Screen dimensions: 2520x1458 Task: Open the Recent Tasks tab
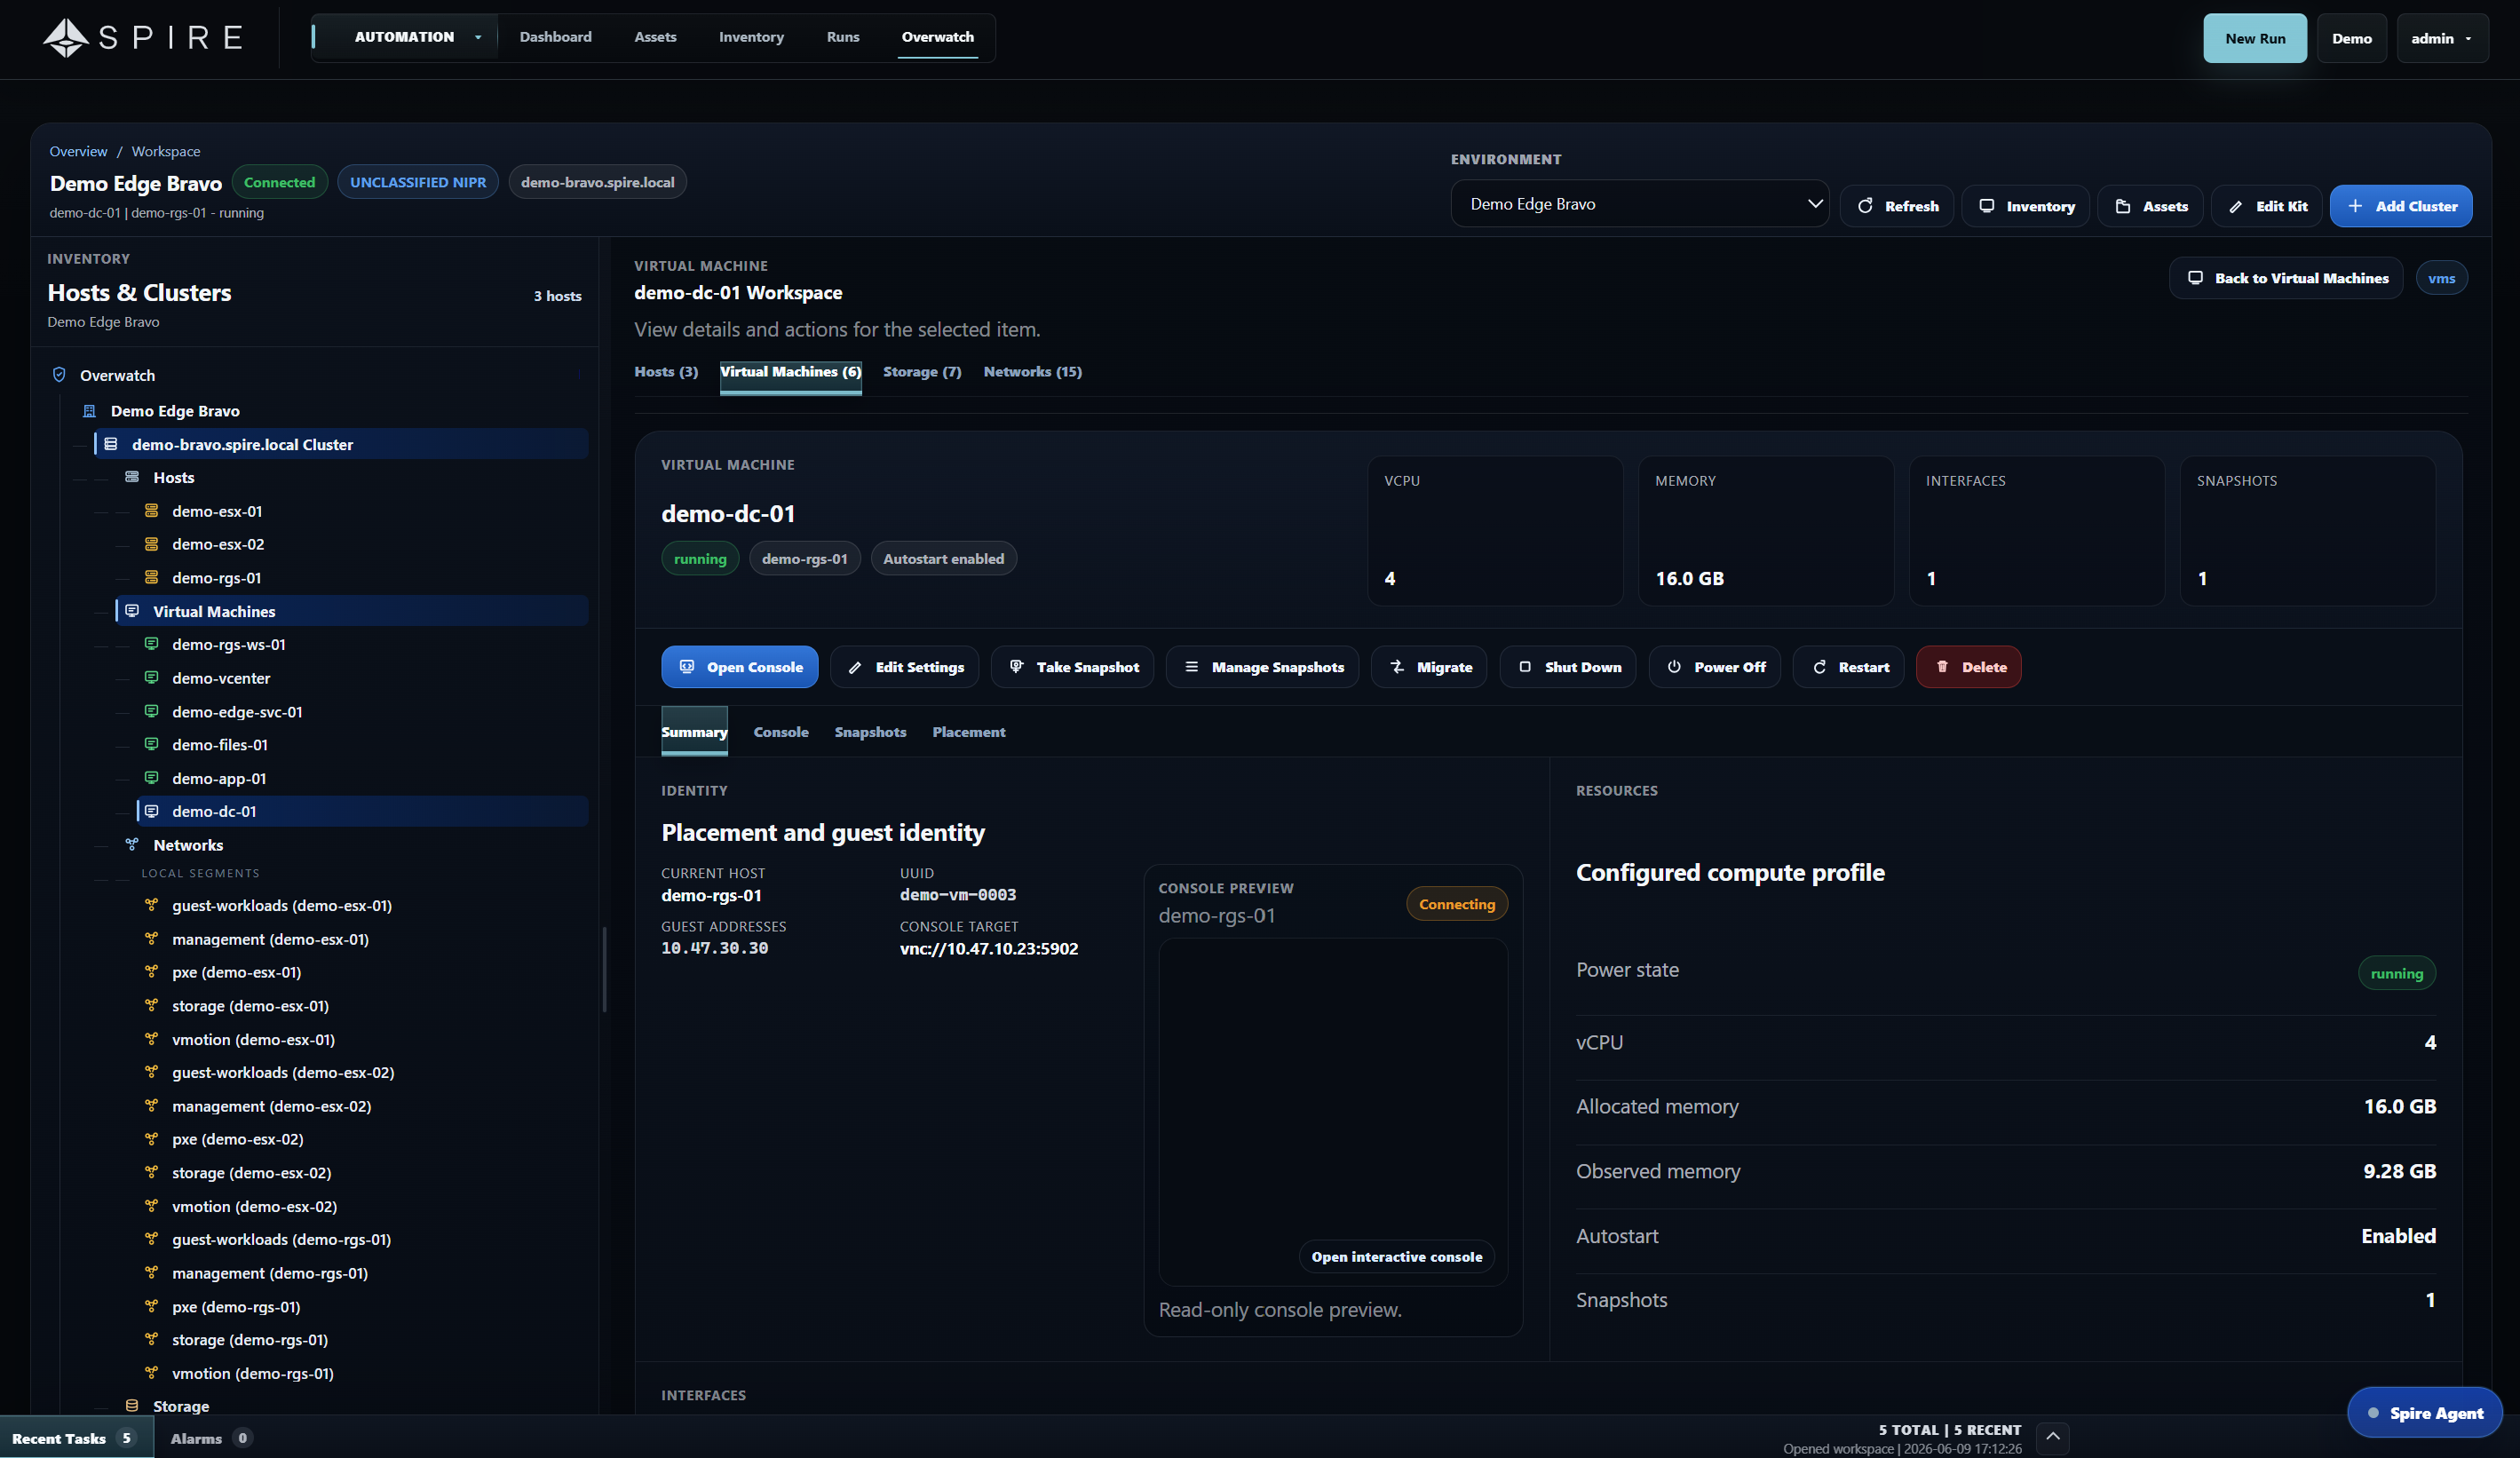(x=76, y=1438)
